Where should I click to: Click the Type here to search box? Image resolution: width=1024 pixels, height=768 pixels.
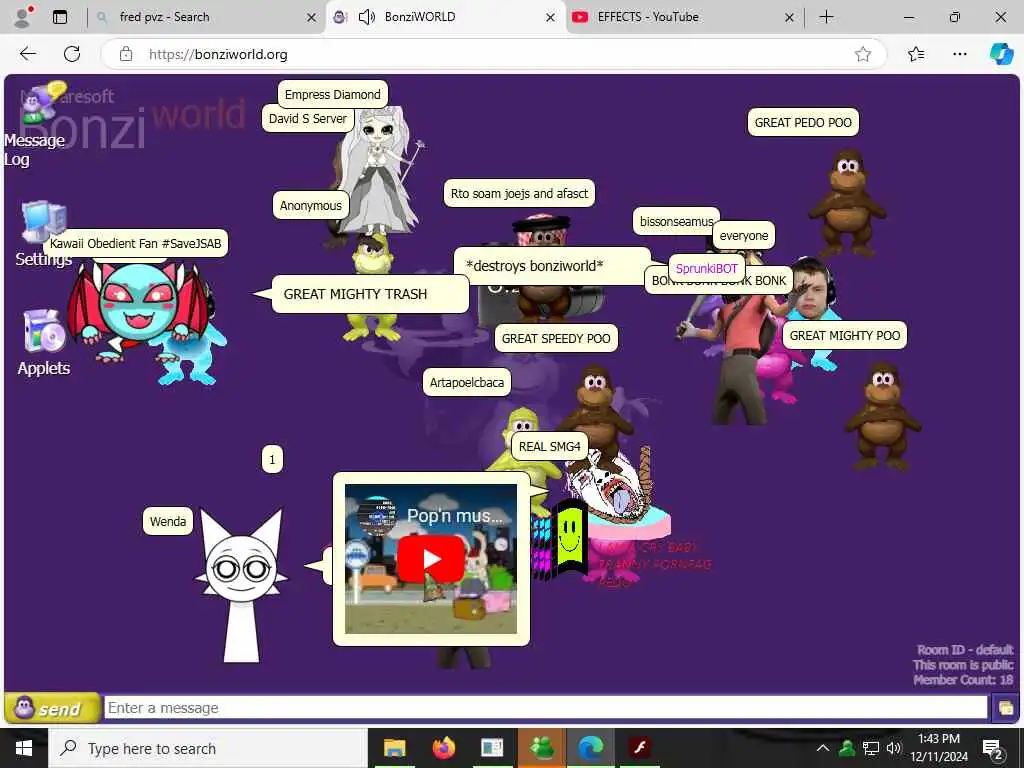(209, 748)
